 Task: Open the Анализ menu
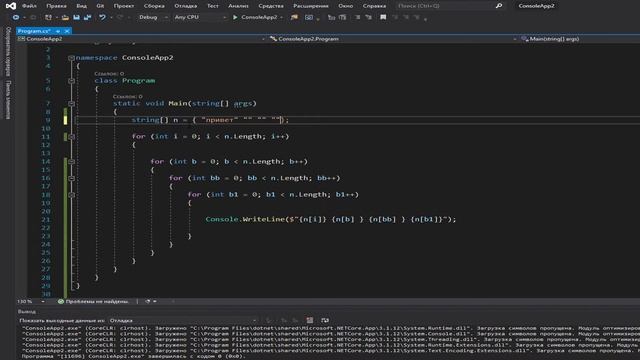(x=238, y=6)
